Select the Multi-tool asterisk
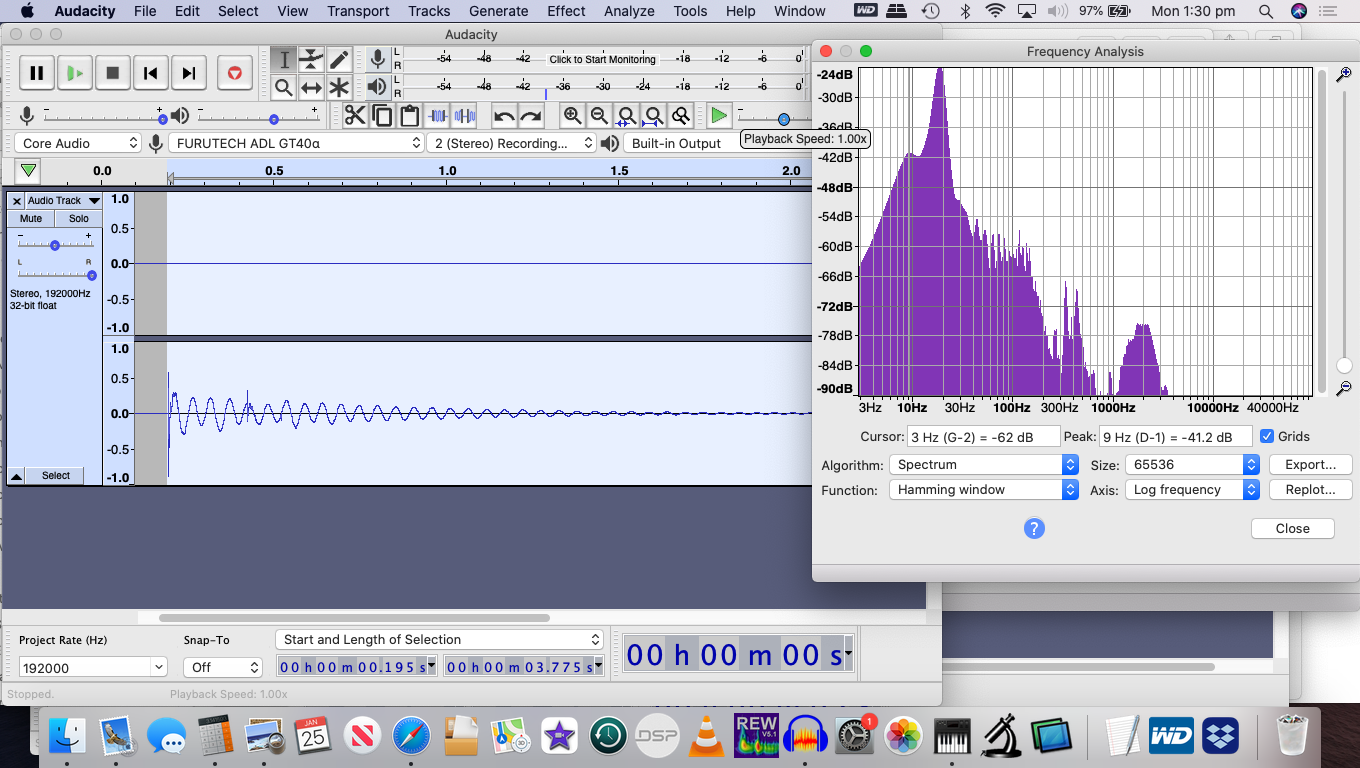Screen dimensions: 1360x768 point(340,88)
